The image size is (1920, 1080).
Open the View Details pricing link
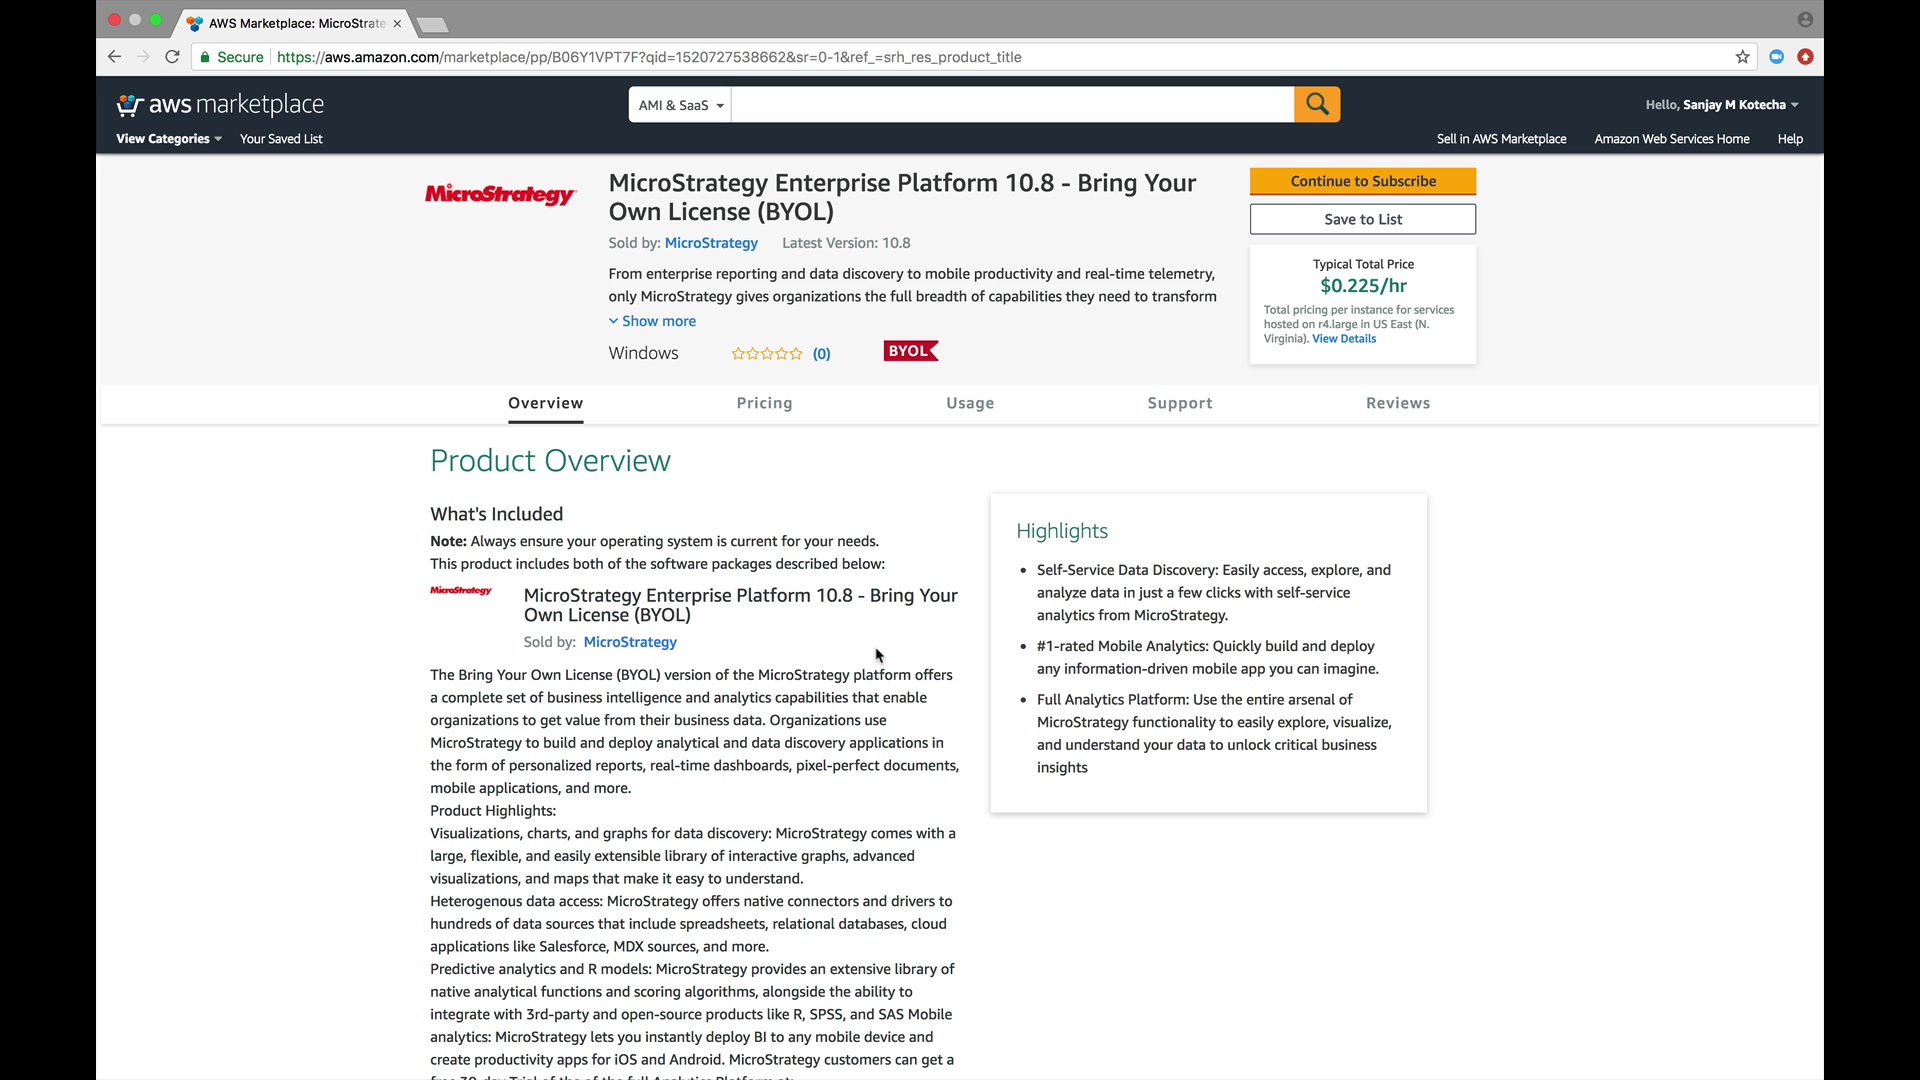pyautogui.click(x=1343, y=339)
